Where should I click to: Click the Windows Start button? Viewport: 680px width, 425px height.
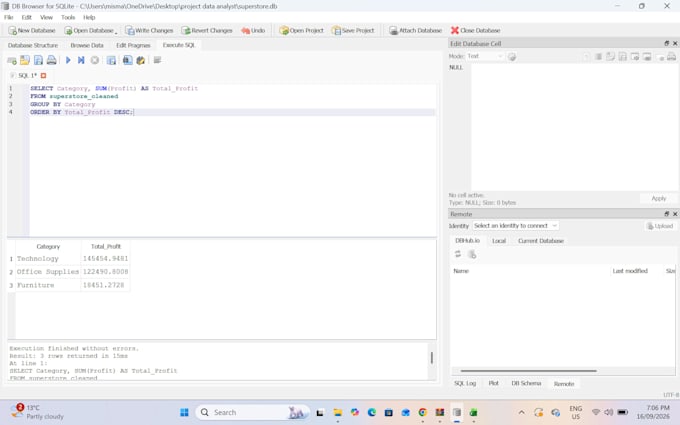(184, 412)
